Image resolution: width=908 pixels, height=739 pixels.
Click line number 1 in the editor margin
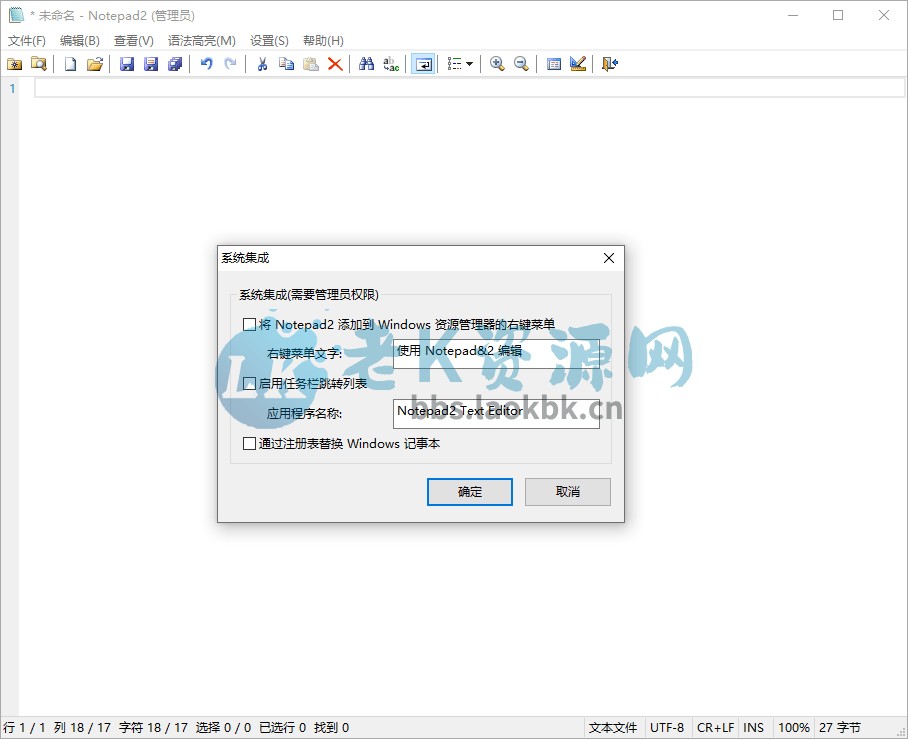click(x=12, y=89)
